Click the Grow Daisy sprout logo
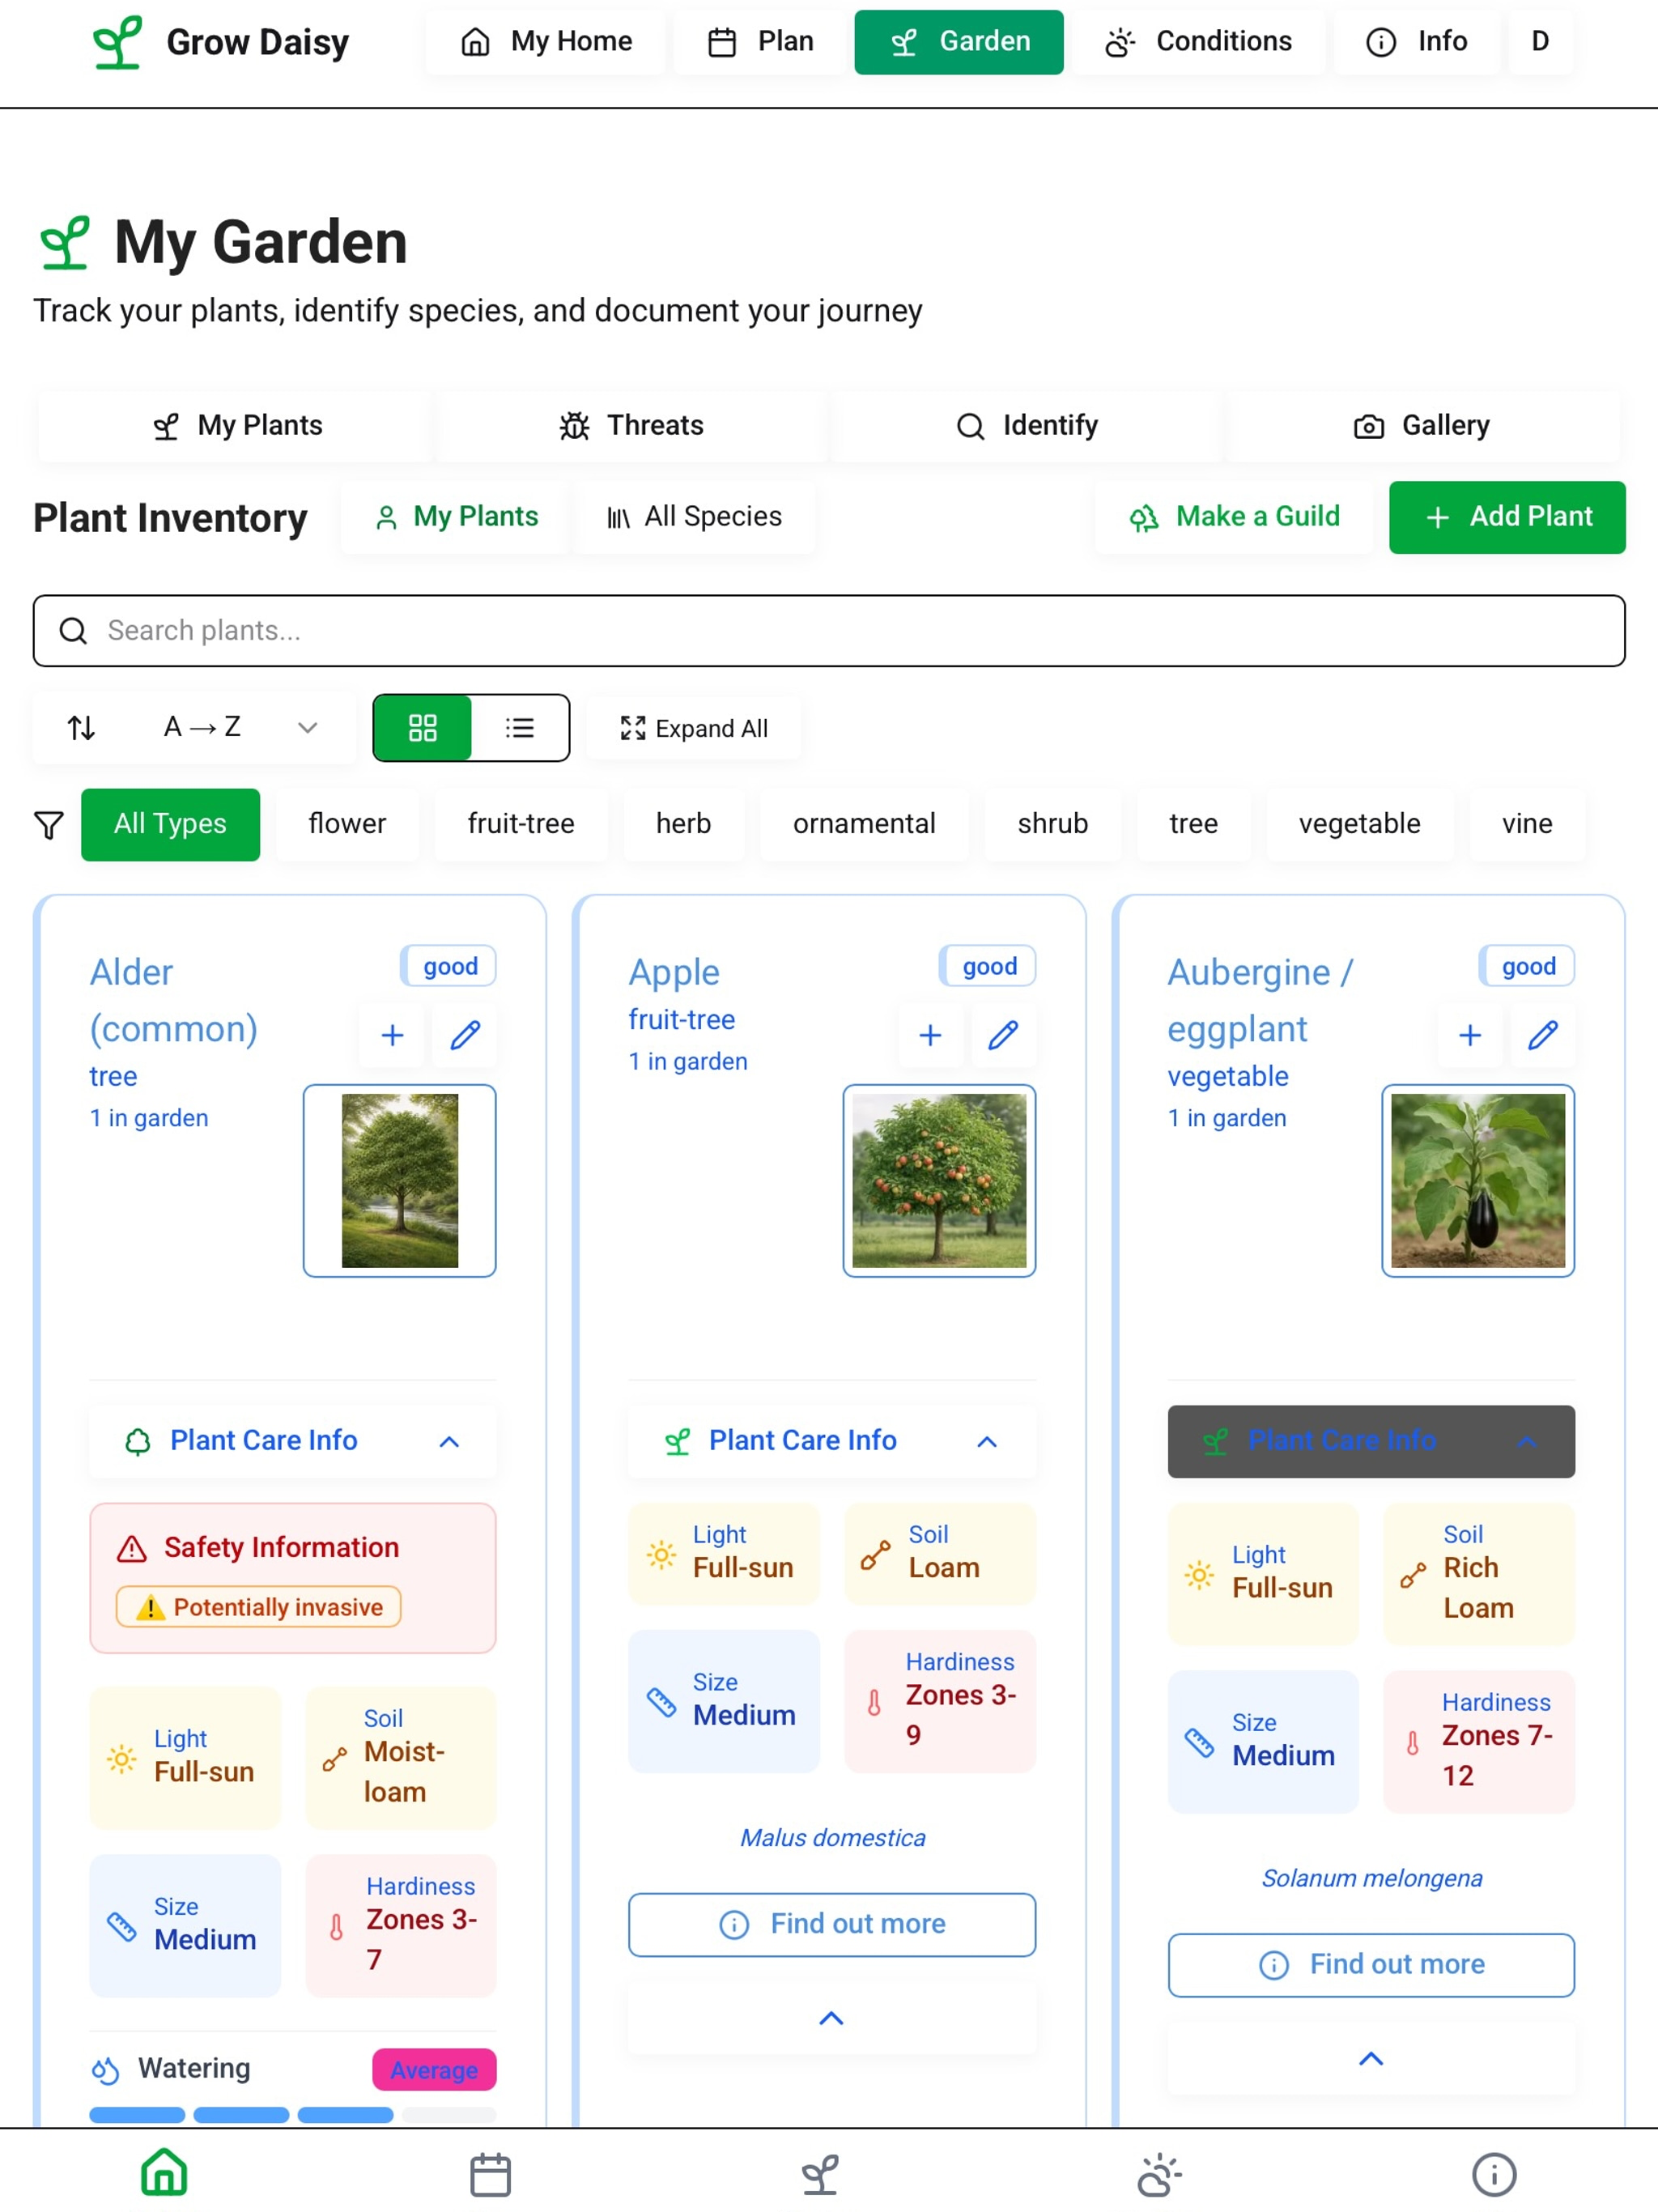This screenshot has width=1658, height=2212. click(117, 42)
